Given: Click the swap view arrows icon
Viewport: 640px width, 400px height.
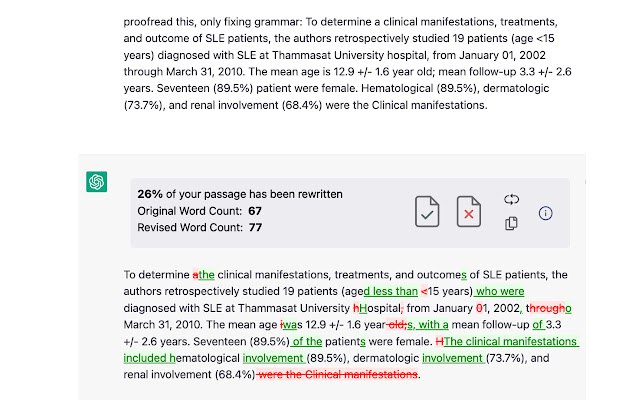Looking at the screenshot, I should [x=512, y=199].
